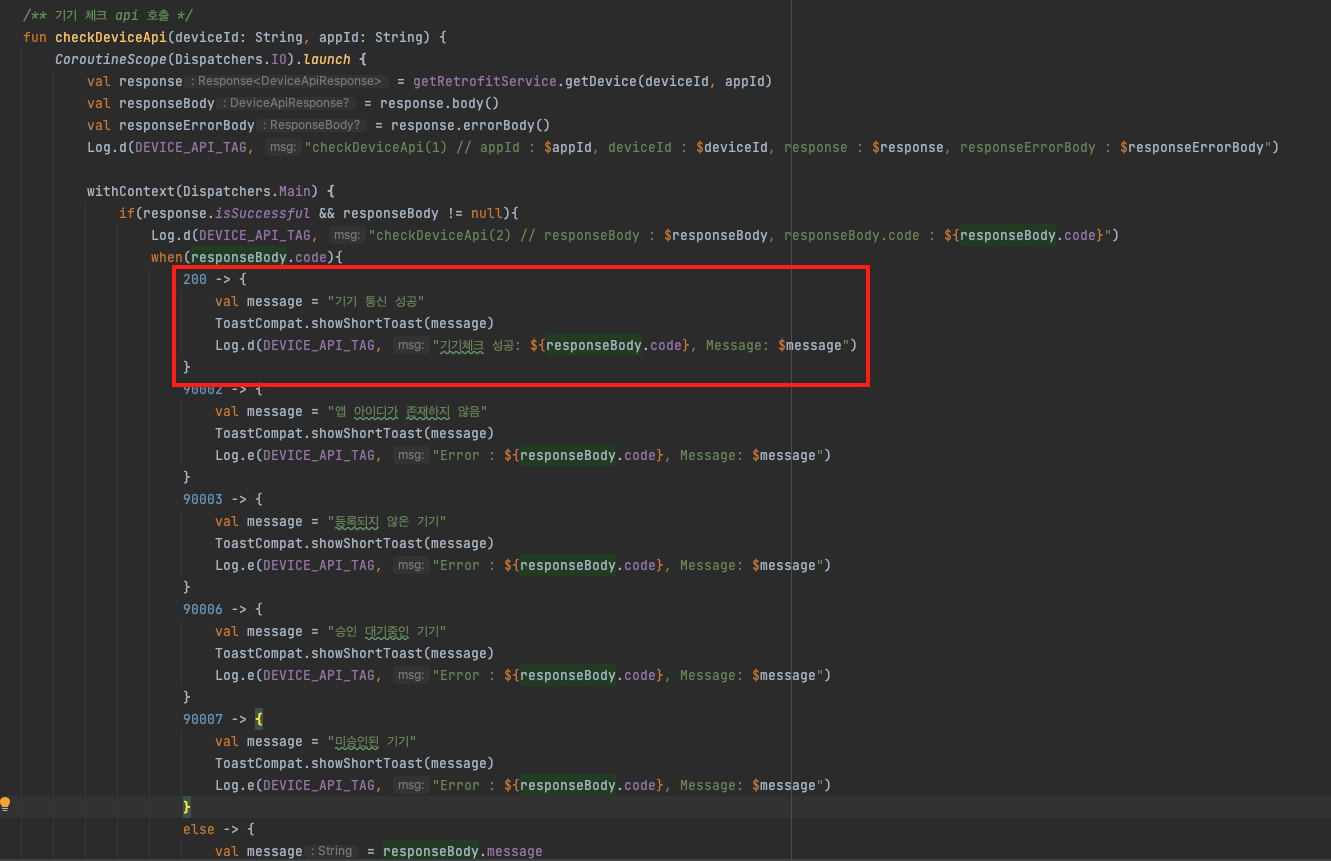Click the "기기 통신 성공" string literal
This screenshot has height=861, width=1331.
click(376, 301)
